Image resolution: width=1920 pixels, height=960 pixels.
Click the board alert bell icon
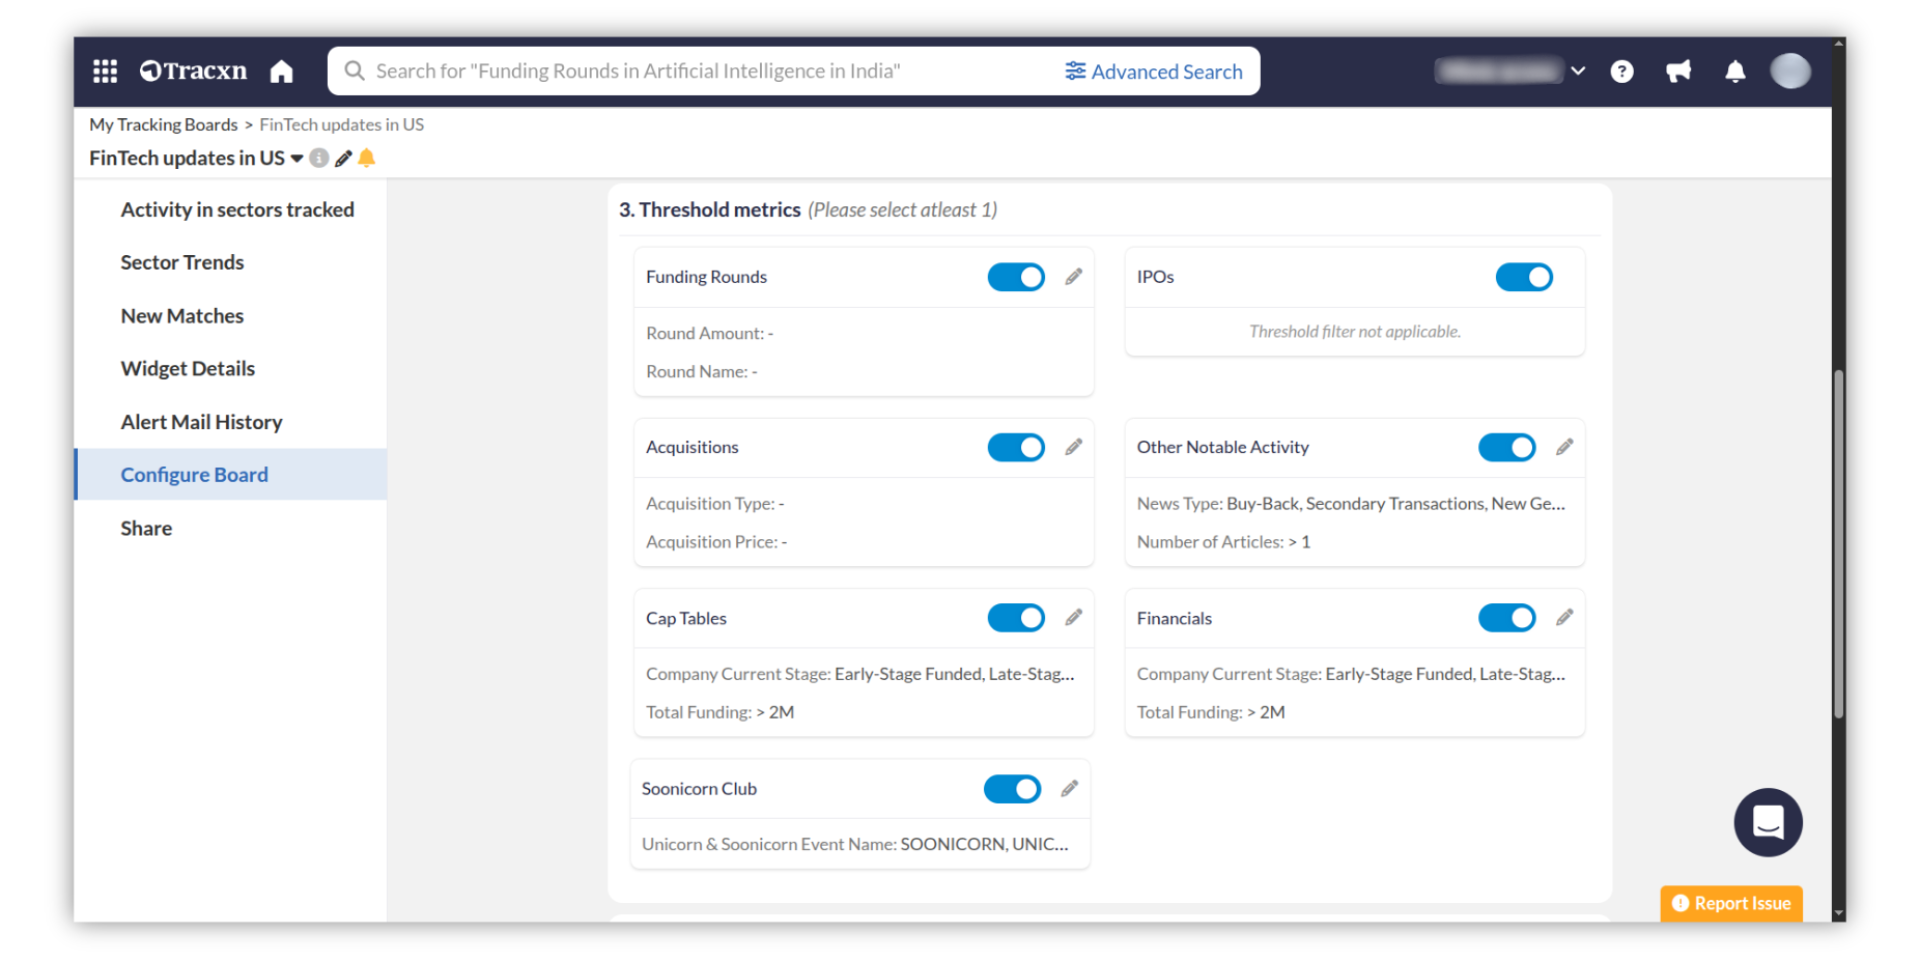367,158
